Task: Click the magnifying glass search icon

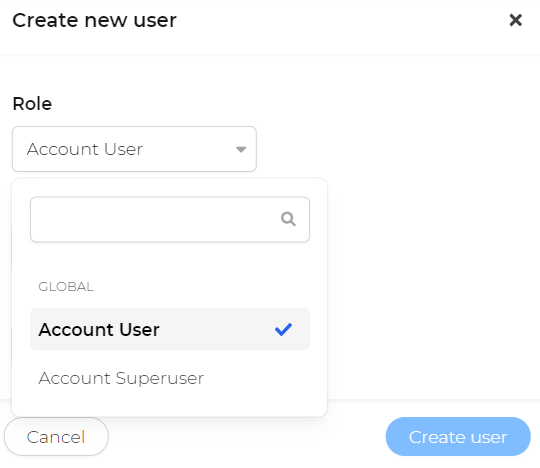Action: 288,219
